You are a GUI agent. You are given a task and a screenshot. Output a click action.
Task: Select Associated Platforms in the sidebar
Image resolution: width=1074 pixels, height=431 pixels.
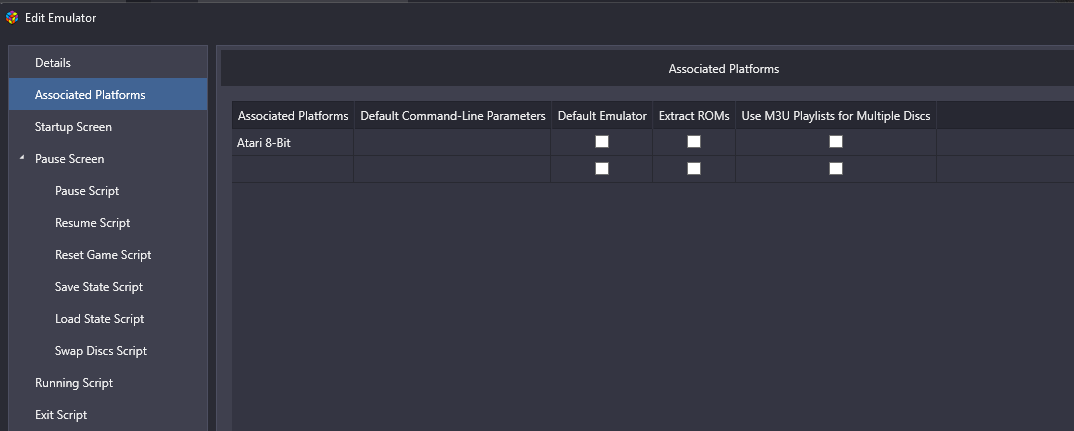(108, 95)
